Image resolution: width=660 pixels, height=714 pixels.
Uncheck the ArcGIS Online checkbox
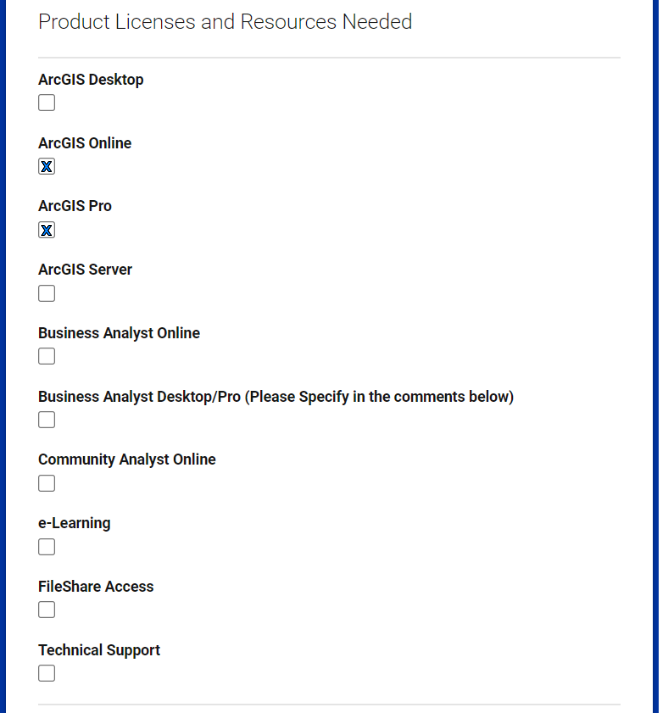[46, 166]
